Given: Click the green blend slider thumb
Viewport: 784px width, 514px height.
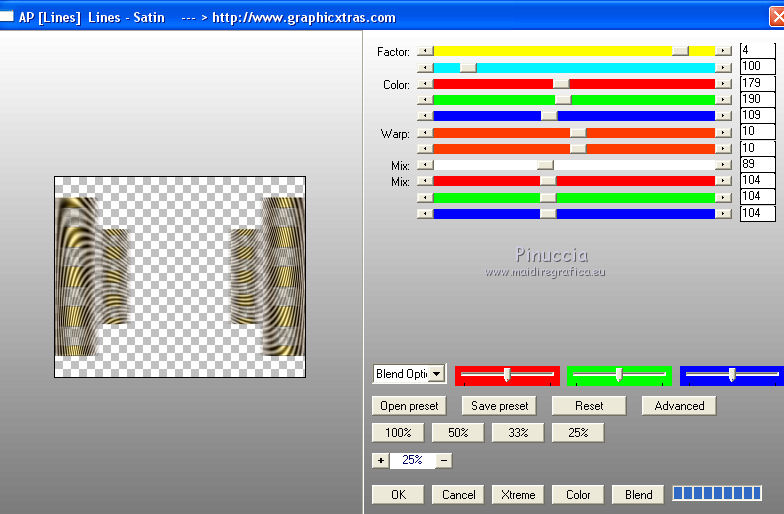Looking at the screenshot, I should (619, 374).
